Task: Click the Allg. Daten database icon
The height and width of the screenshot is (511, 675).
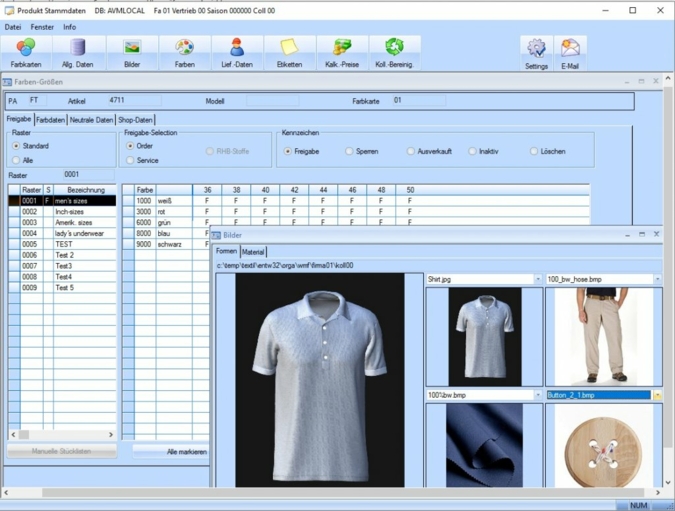Action: [78, 53]
